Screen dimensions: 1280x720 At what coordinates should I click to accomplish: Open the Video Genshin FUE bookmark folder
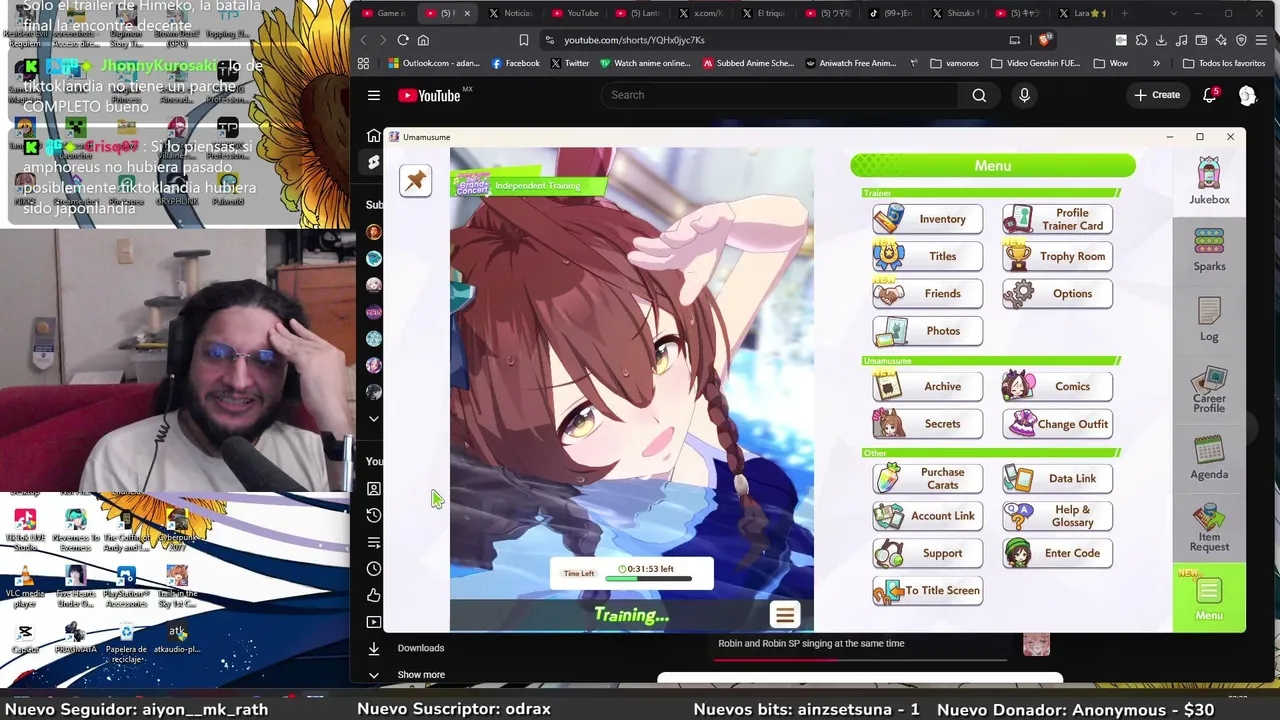[x=1036, y=63]
